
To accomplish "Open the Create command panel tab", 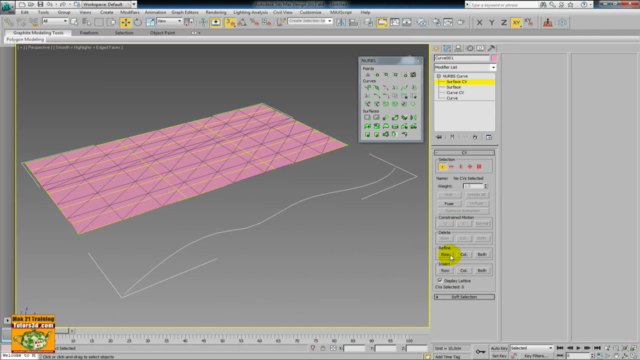I will [436, 48].
